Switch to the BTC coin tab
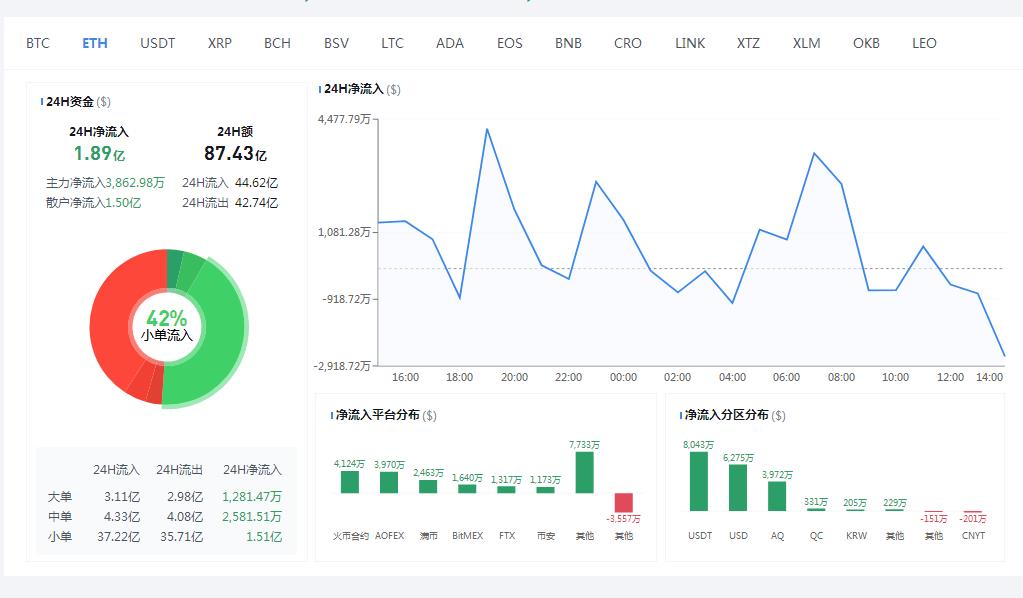Image resolution: width=1023 pixels, height=598 pixels. click(x=38, y=43)
